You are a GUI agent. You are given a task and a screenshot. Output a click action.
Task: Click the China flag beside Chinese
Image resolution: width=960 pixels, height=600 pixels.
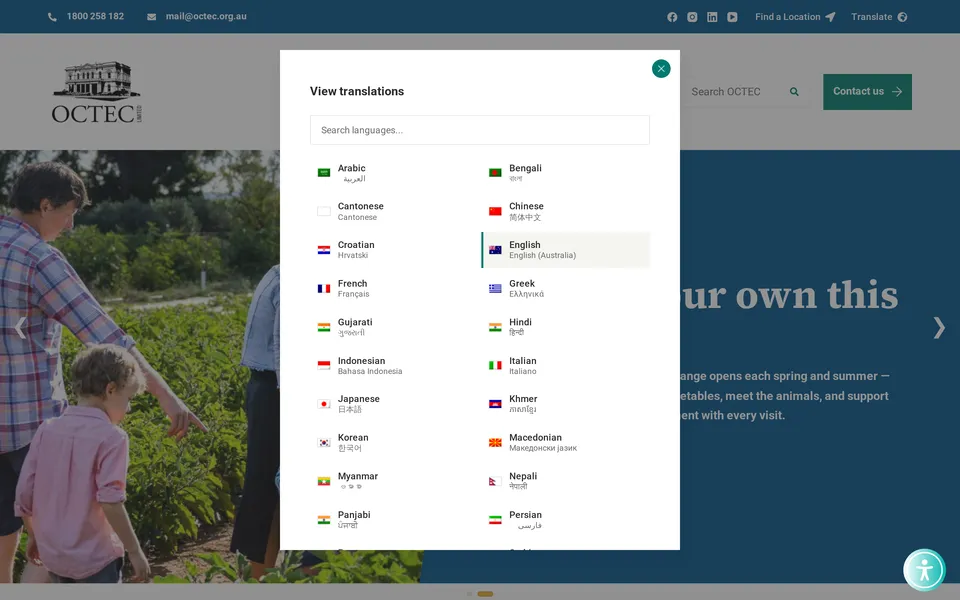495,211
